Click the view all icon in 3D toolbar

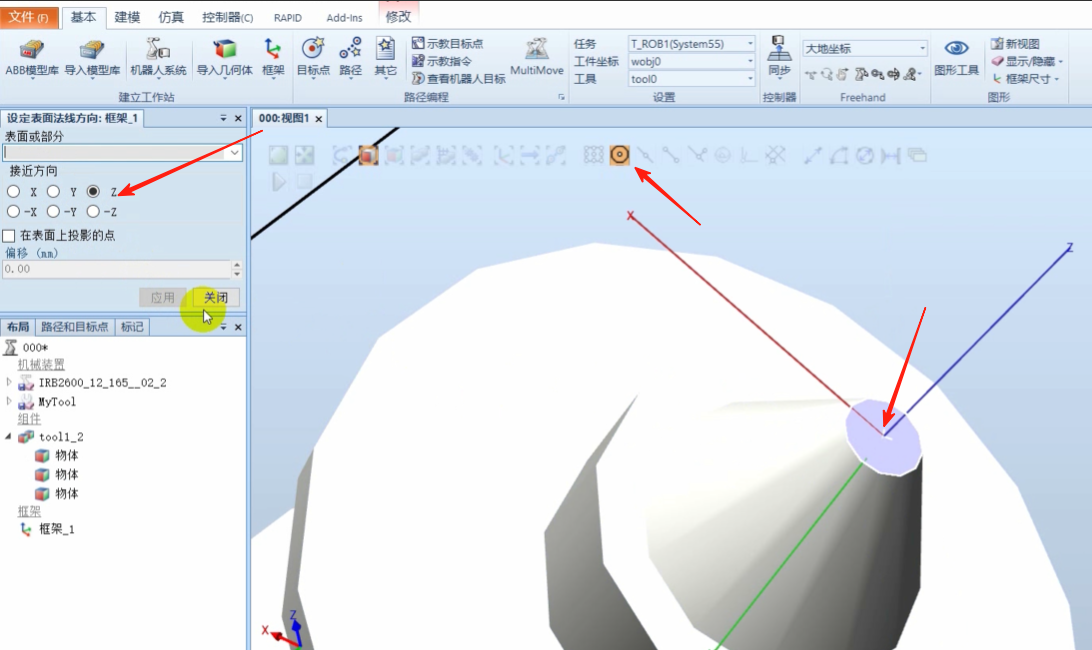point(279,155)
